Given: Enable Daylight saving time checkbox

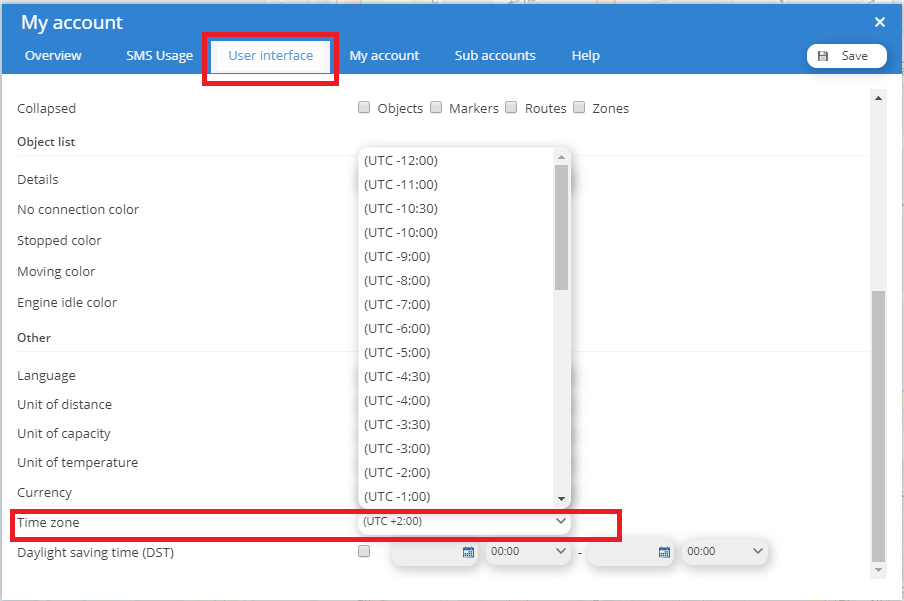Looking at the screenshot, I should coord(364,551).
